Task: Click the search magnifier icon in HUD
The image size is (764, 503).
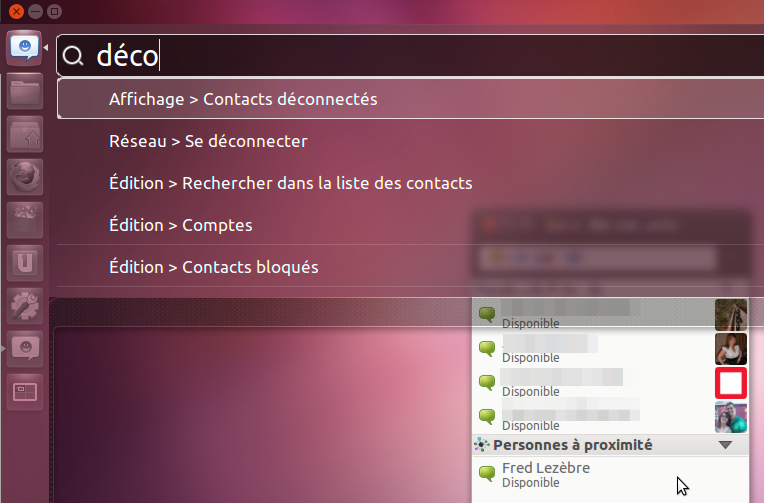Action: pyautogui.click(x=73, y=57)
